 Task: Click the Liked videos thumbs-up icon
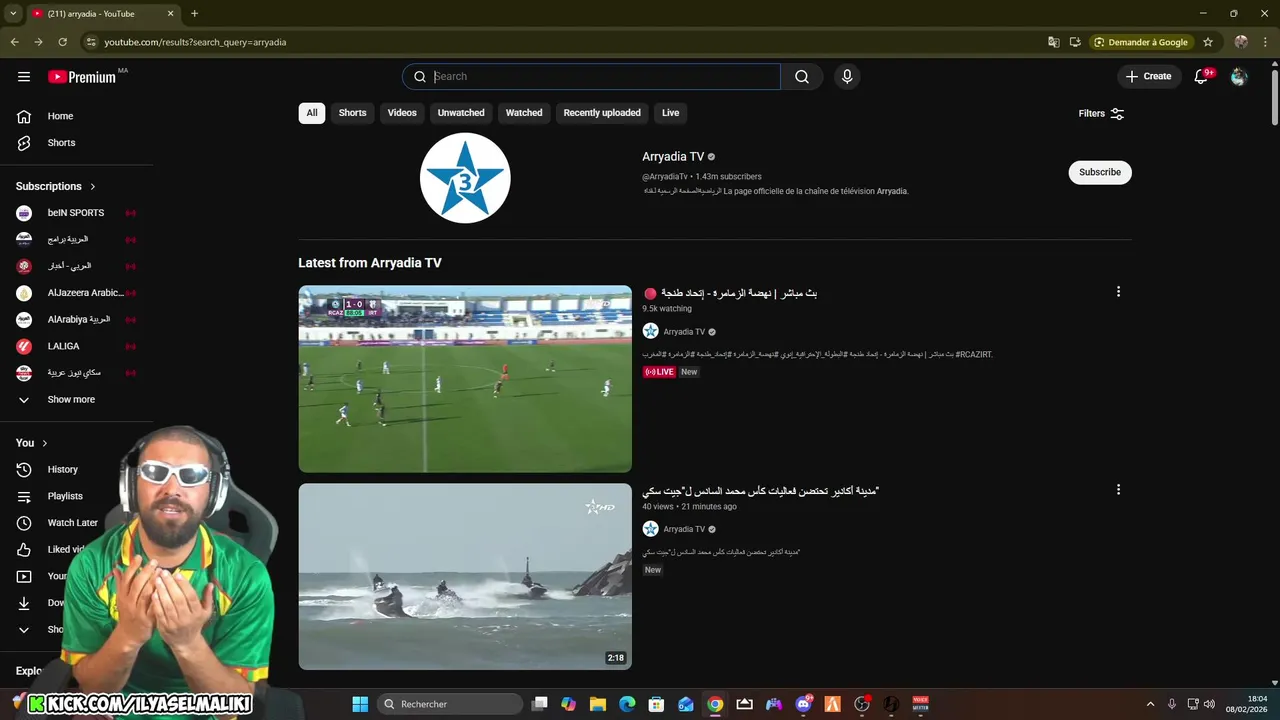(x=24, y=549)
